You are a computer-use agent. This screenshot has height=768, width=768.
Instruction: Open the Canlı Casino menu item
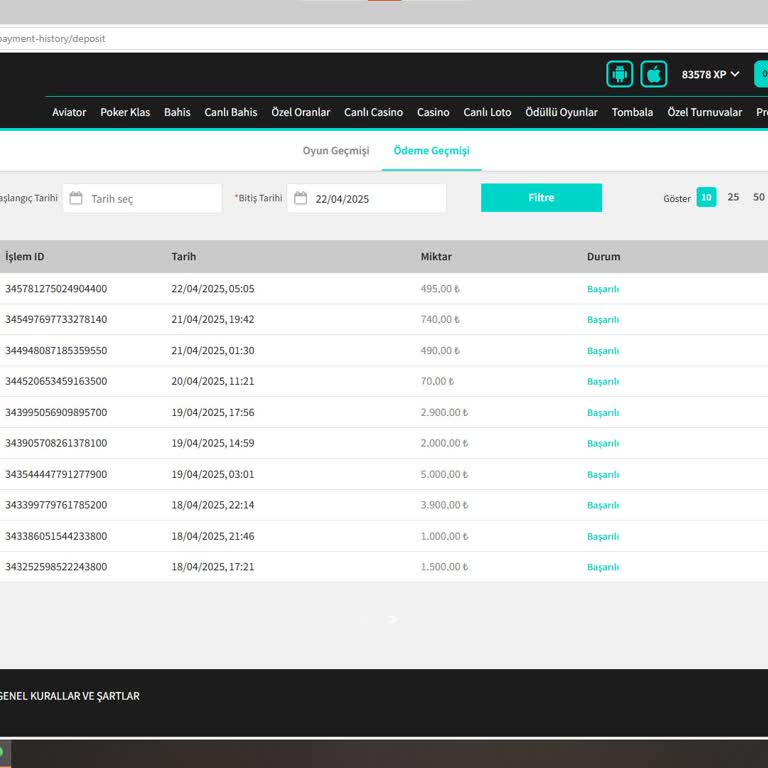click(373, 112)
